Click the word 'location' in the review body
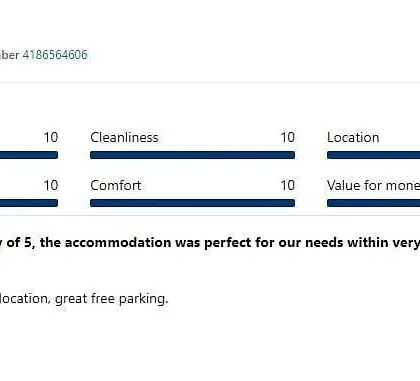This screenshot has height=381, width=420. [25, 299]
